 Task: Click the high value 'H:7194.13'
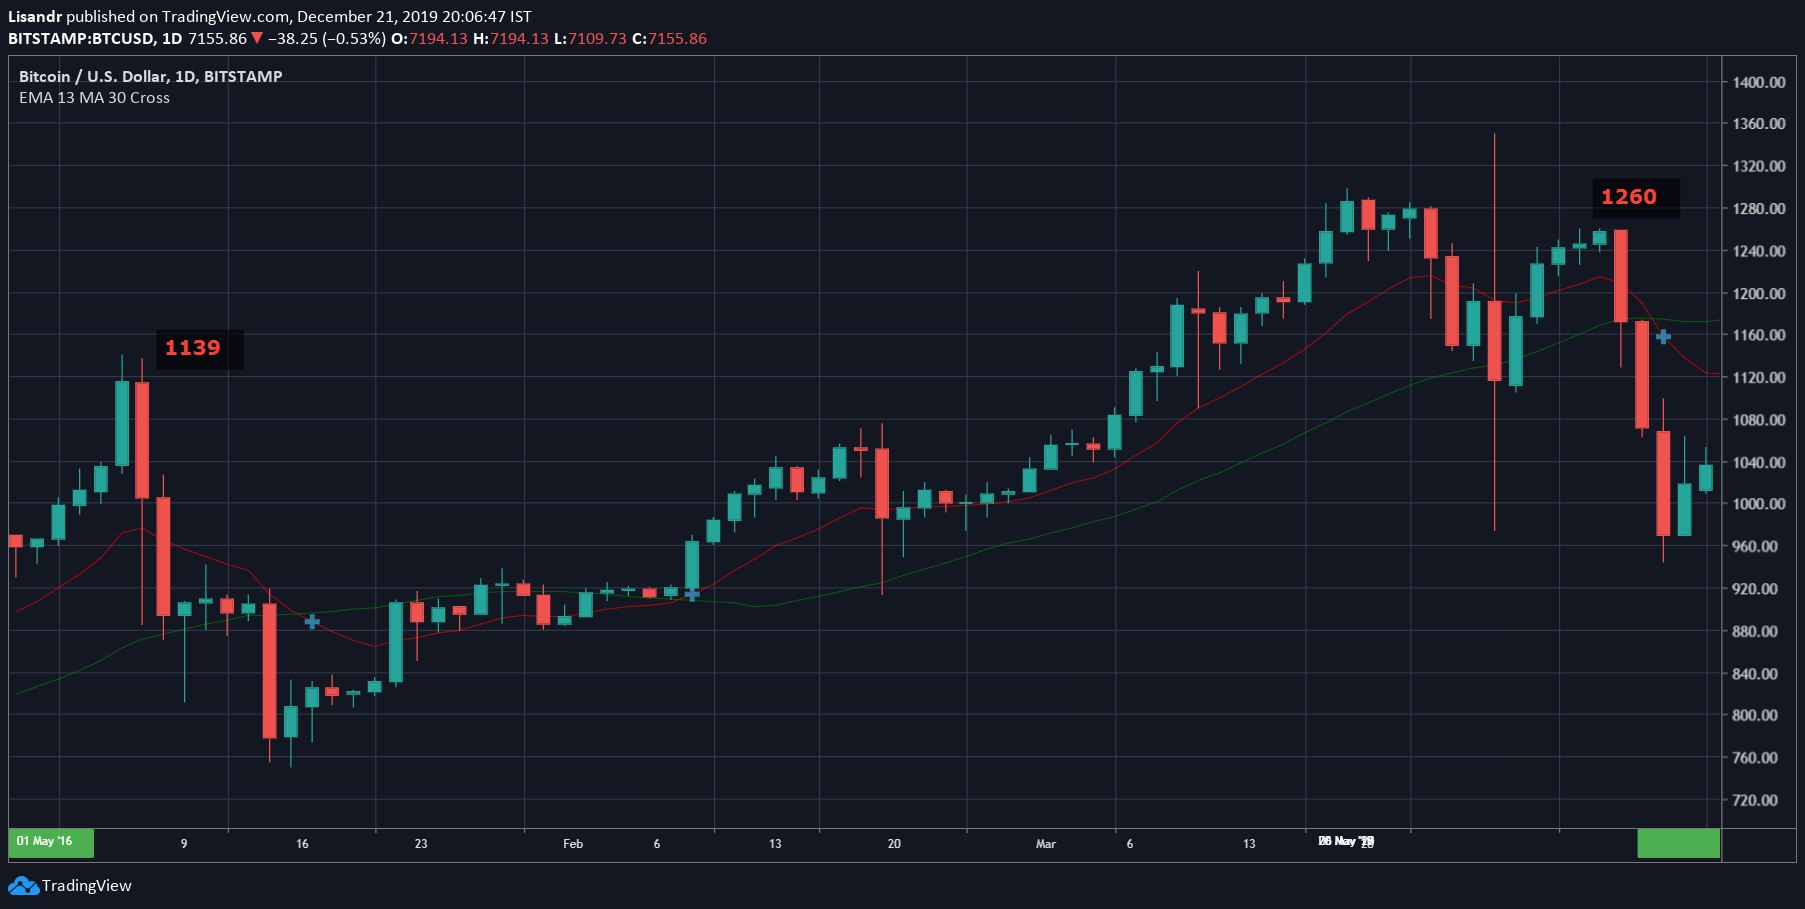pyautogui.click(x=510, y=39)
